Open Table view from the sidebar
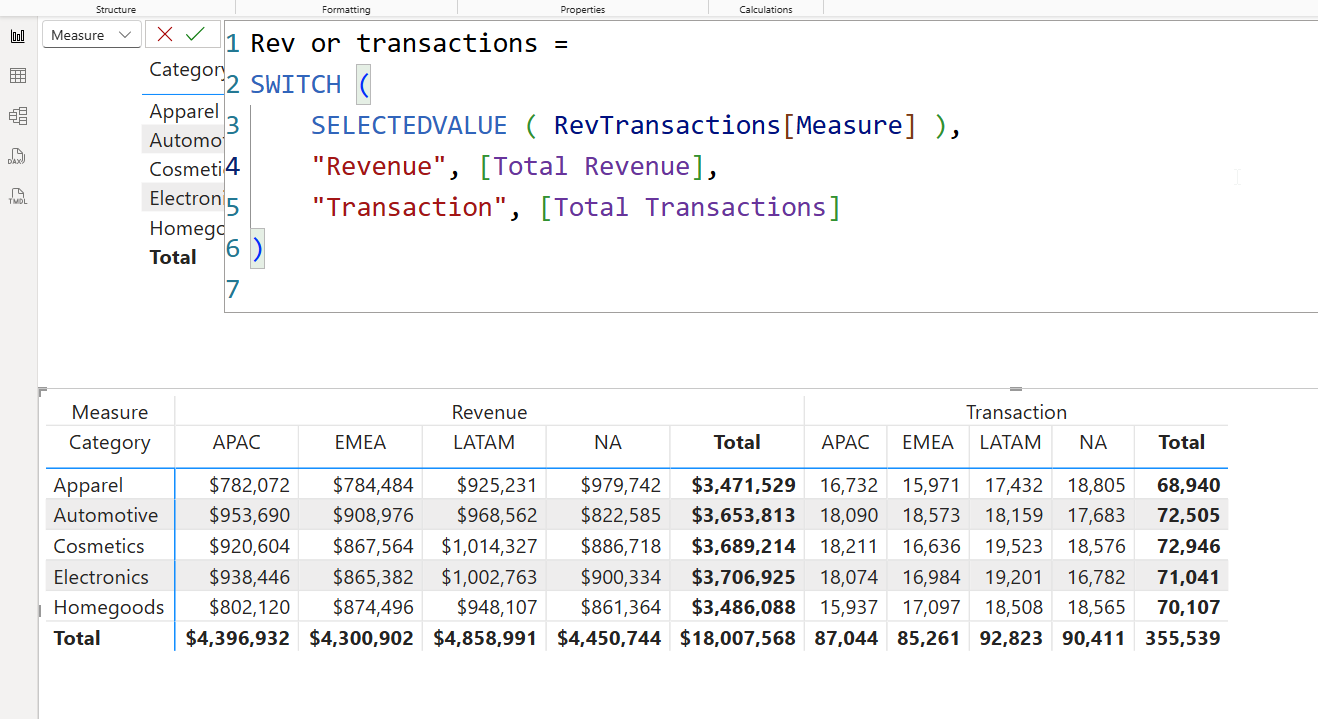Screen dimensions: 1318x719 click(x=18, y=76)
